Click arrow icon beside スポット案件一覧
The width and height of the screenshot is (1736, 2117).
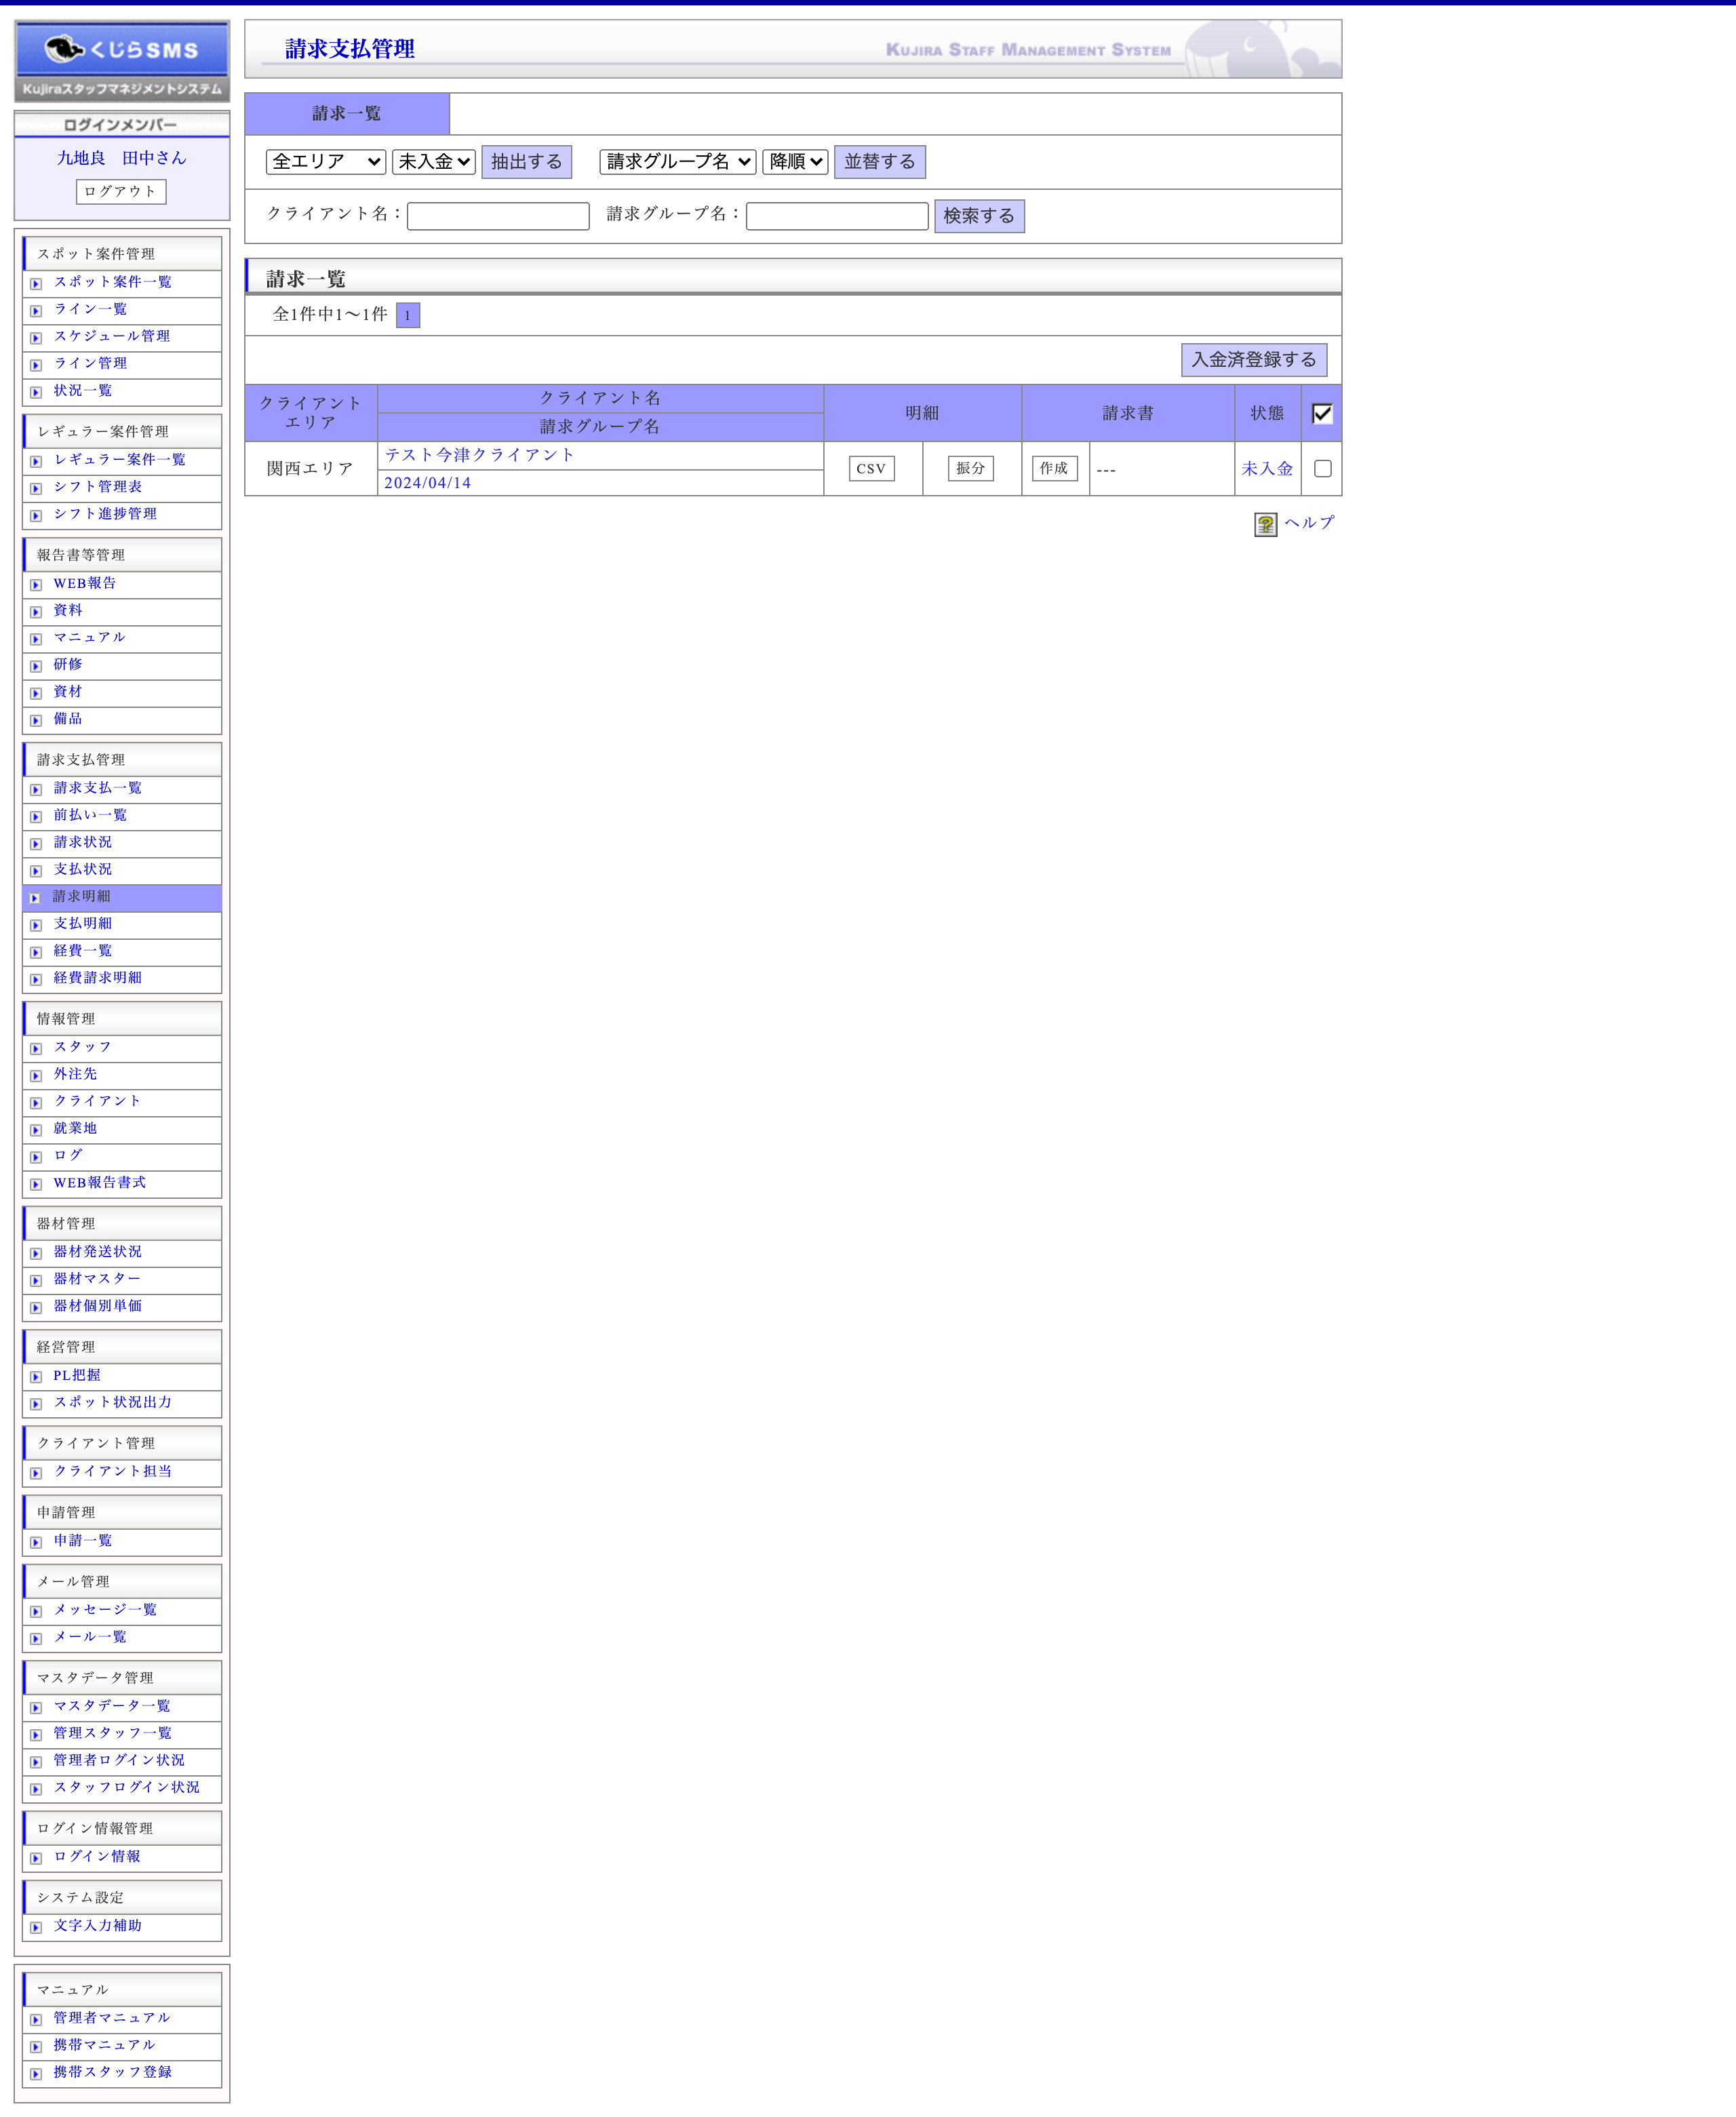coord(36,284)
